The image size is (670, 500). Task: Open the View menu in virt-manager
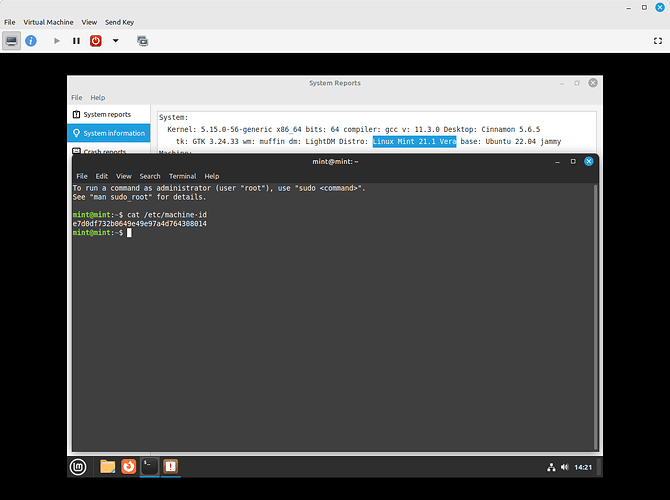pyautogui.click(x=89, y=21)
